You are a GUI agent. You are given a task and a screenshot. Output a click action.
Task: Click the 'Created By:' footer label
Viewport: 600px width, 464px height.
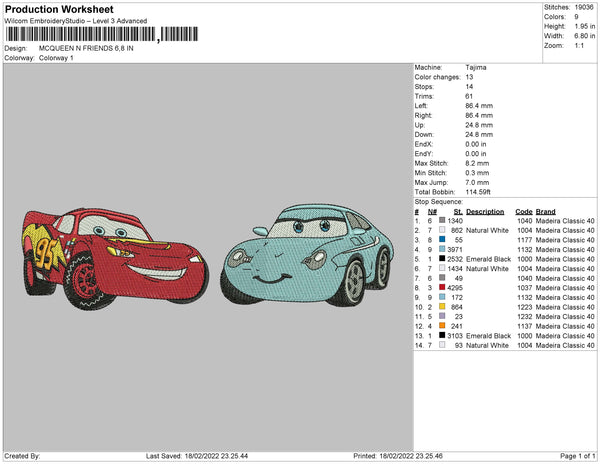click(22, 456)
